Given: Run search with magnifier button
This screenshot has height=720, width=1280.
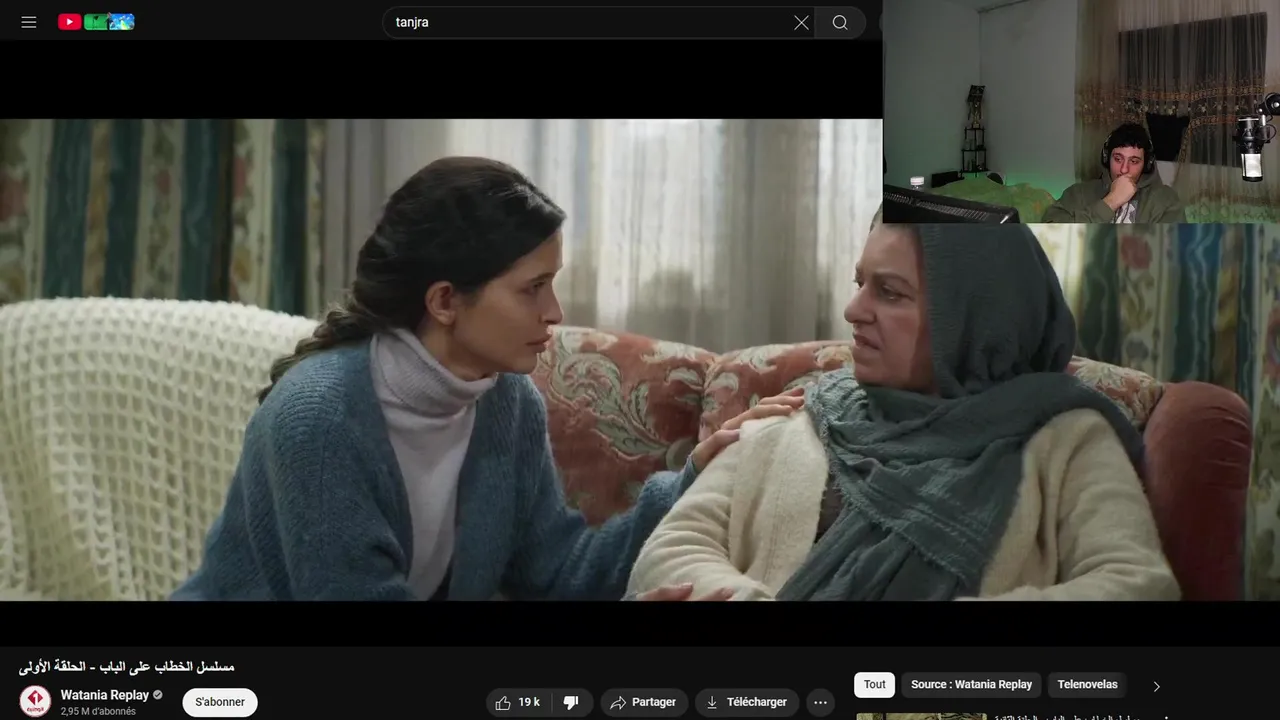Looking at the screenshot, I should point(840,22).
